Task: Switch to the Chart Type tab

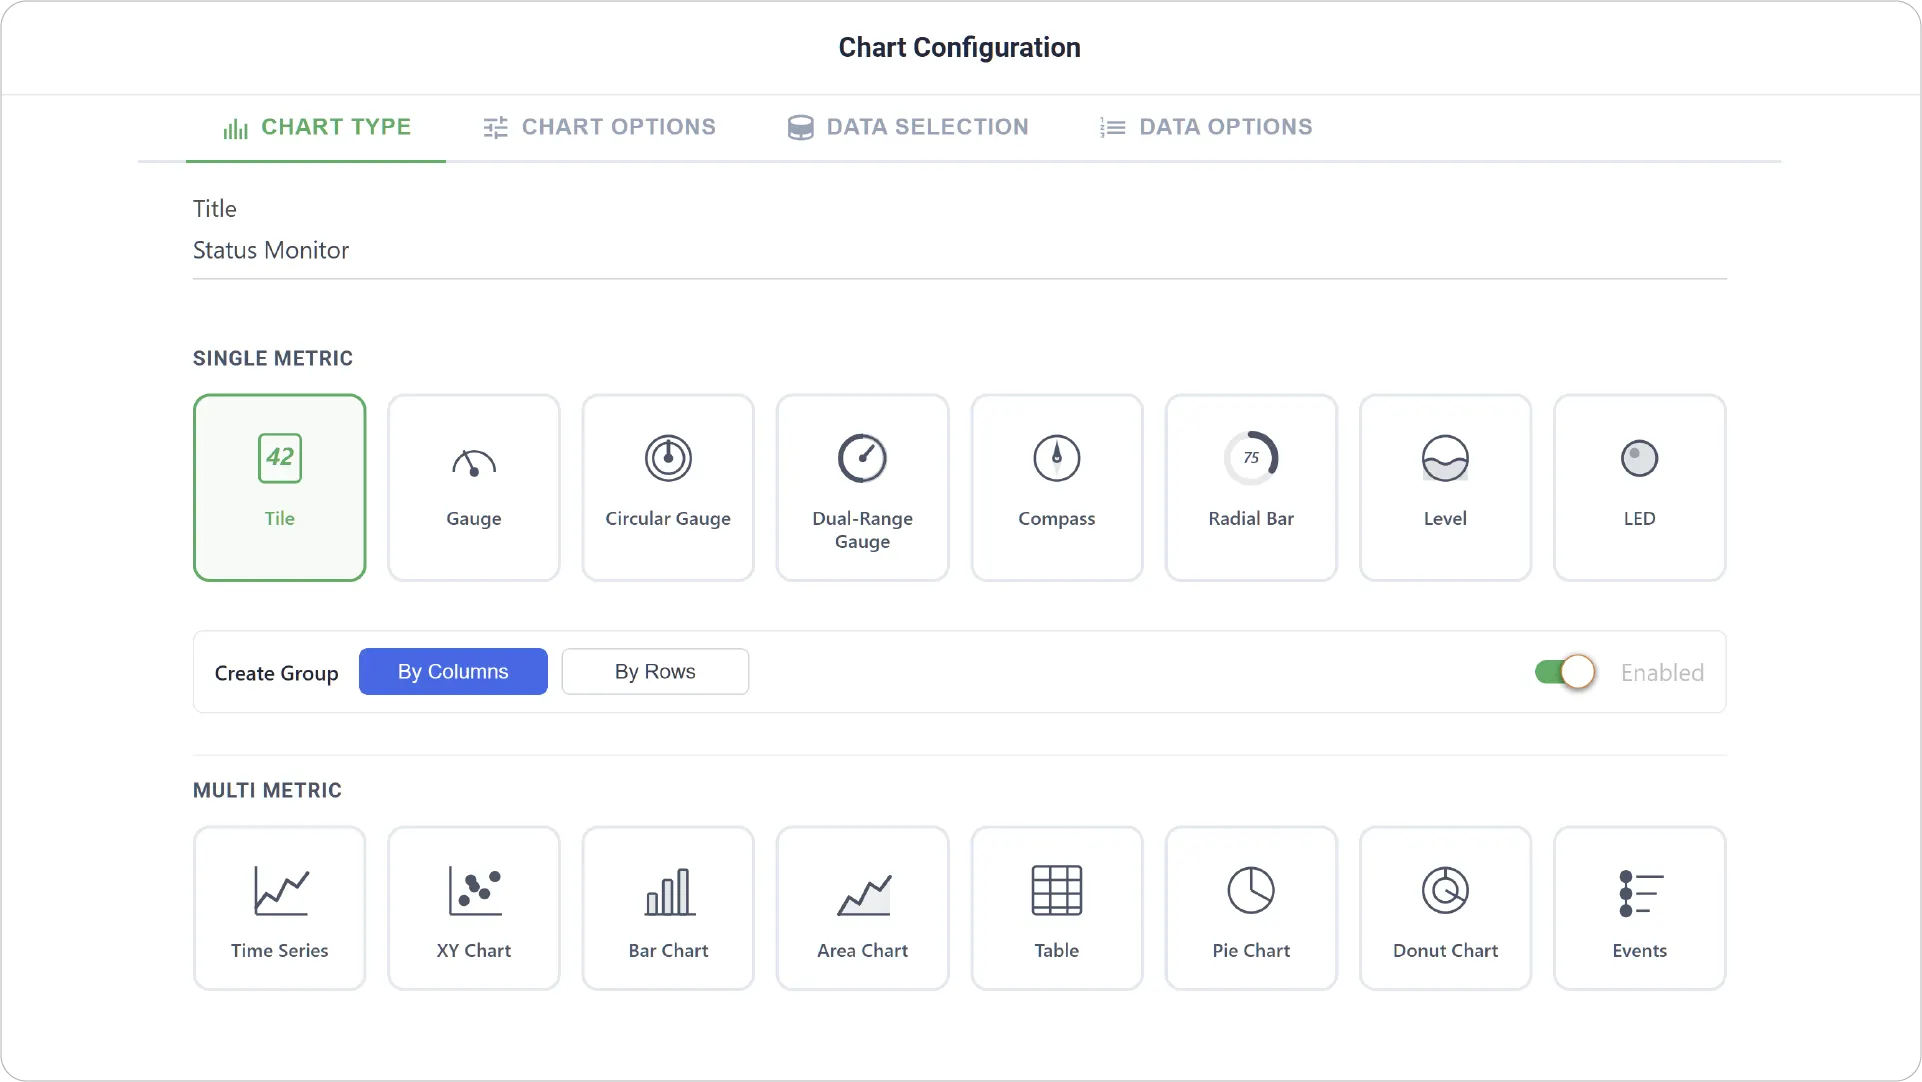Action: pos(316,128)
